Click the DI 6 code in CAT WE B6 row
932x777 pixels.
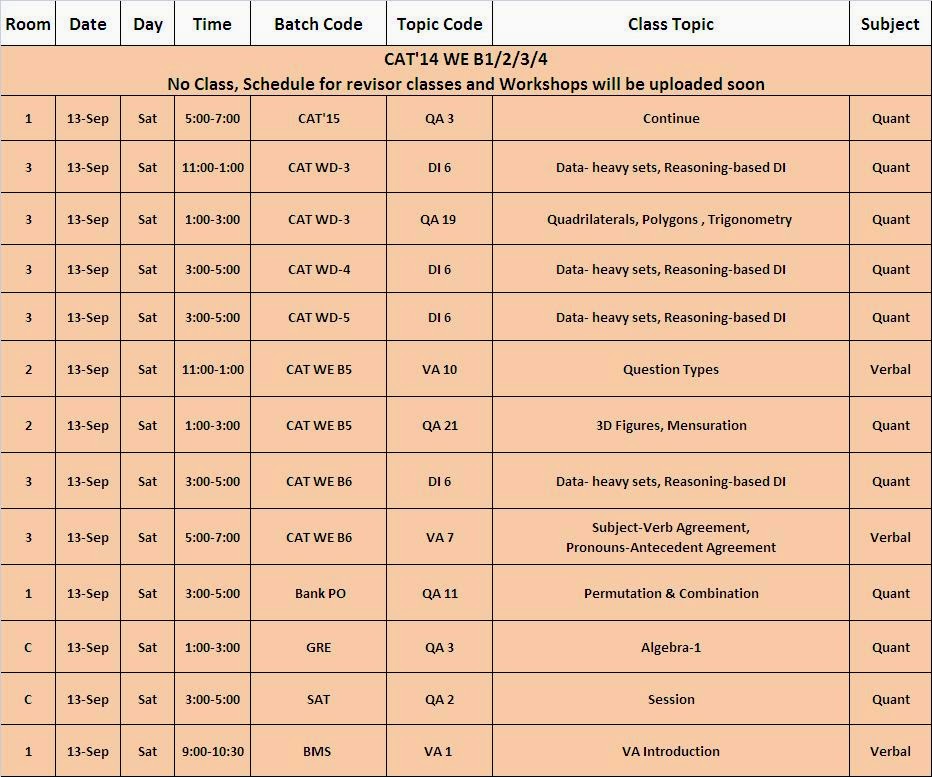439,482
